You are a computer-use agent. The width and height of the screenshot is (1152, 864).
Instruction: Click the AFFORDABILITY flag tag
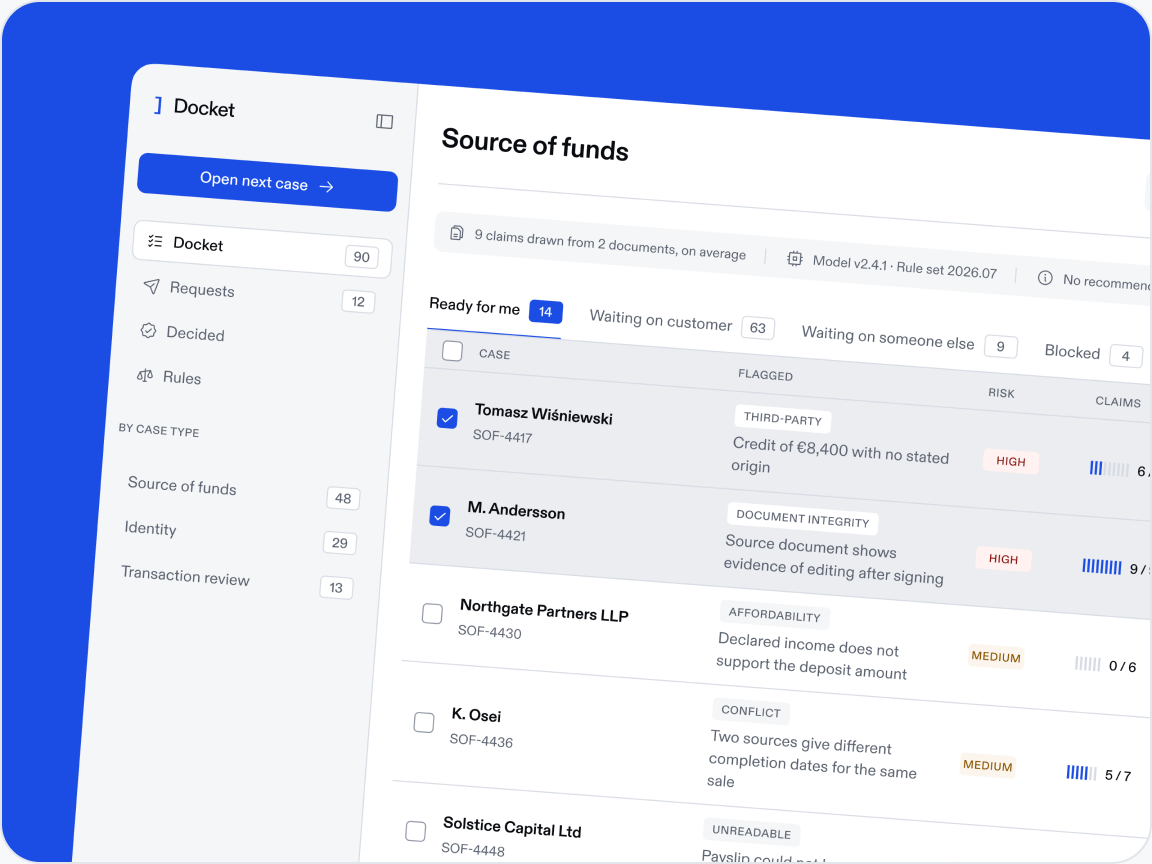tap(774, 615)
